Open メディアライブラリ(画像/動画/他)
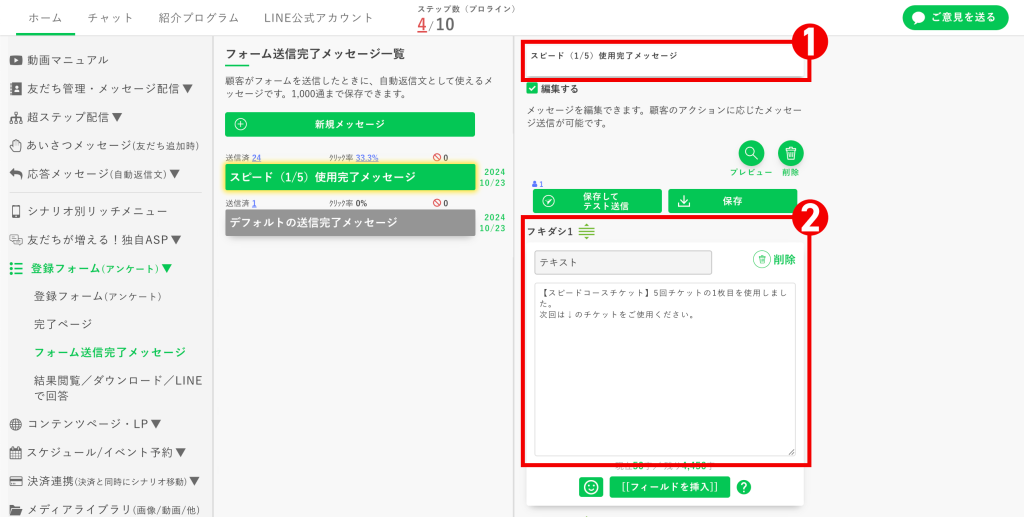 [113, 510]
